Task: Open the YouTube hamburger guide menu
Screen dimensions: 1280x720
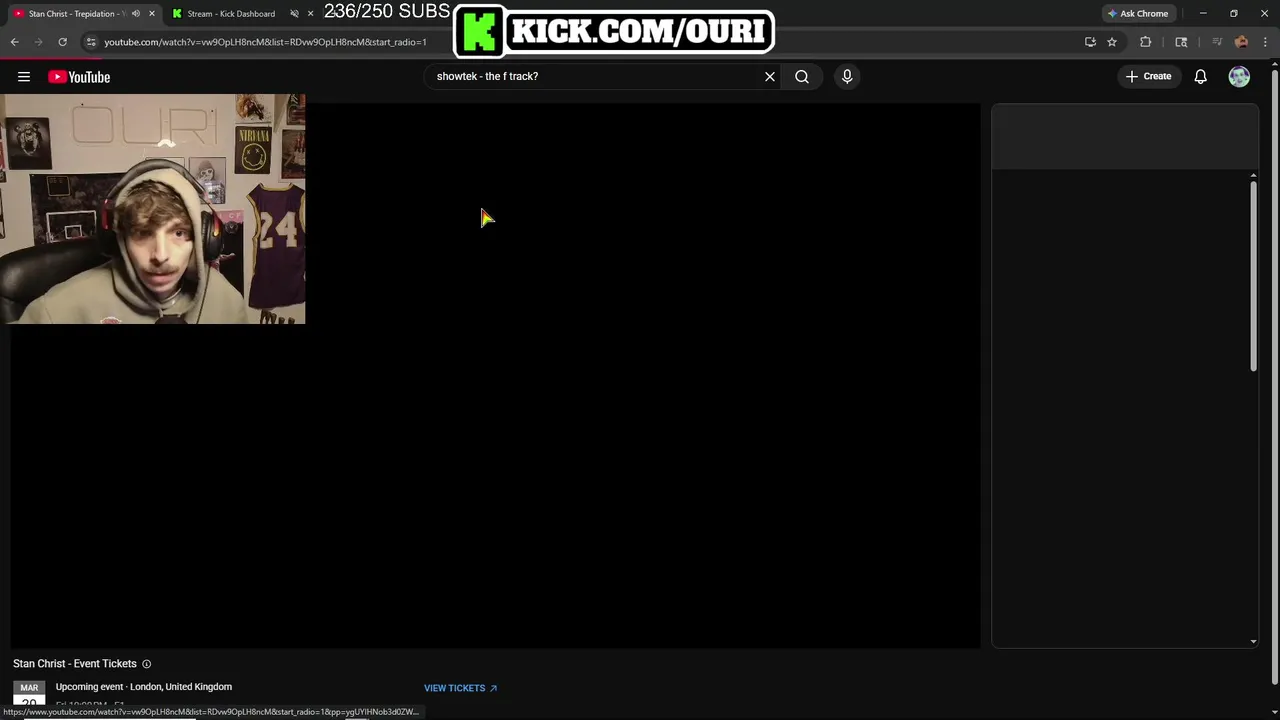Action: (24, 77)
